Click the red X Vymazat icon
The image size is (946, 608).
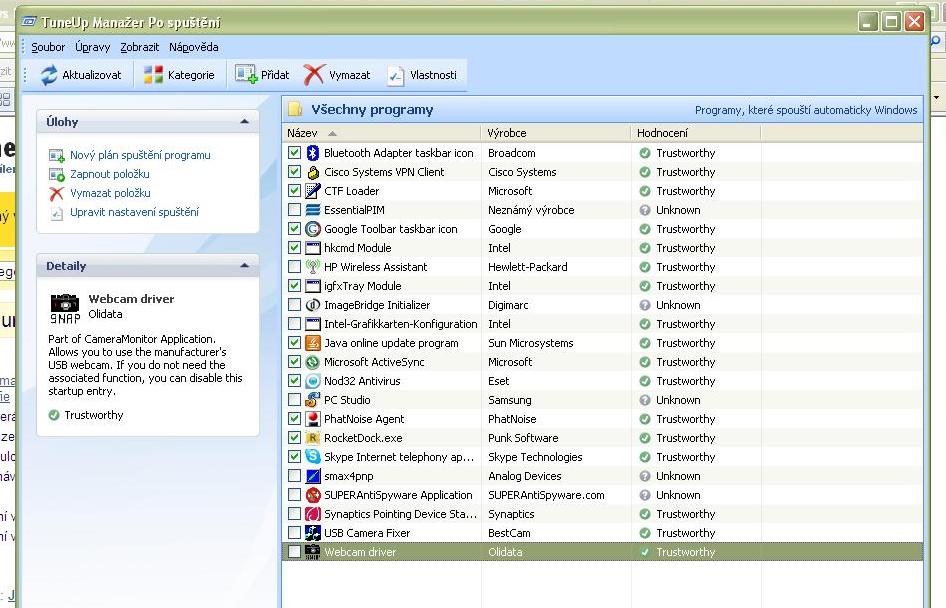point(314,75)
